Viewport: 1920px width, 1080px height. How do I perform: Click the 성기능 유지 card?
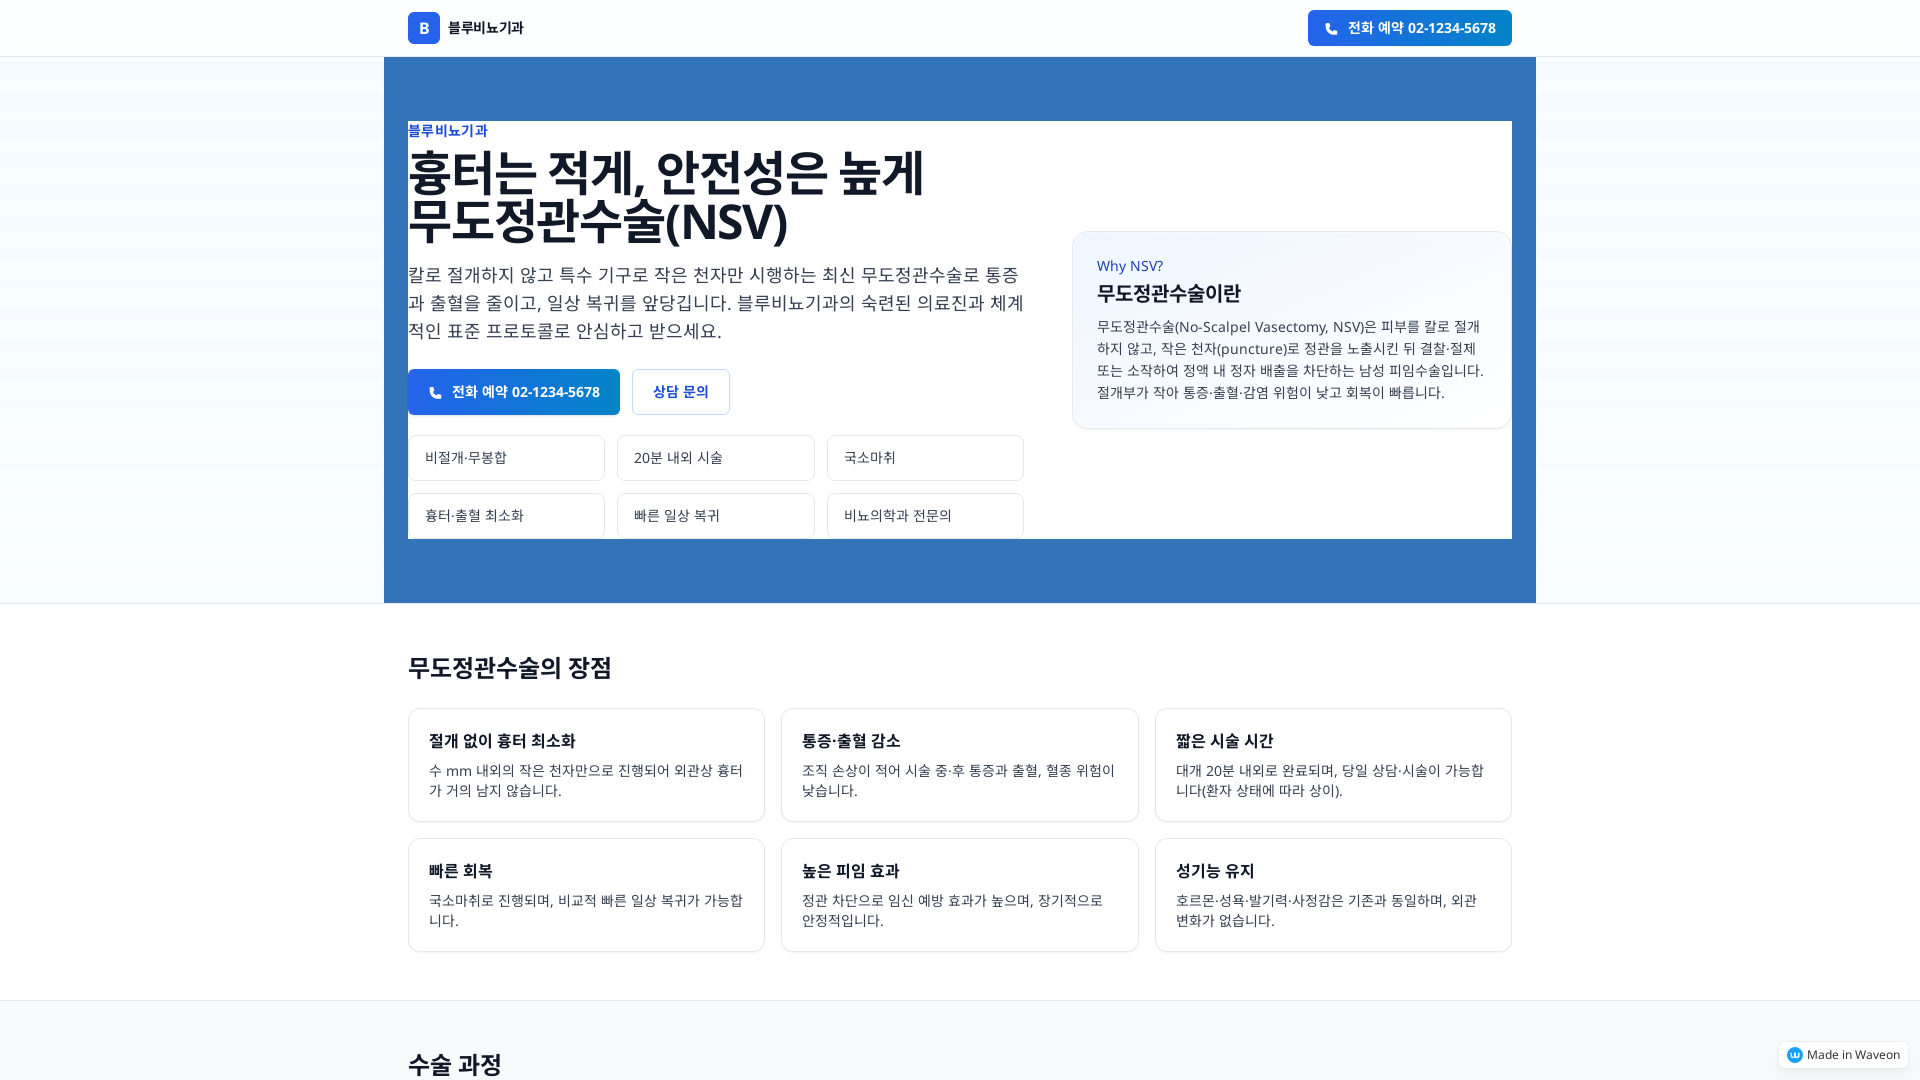tap(1332, 894)
